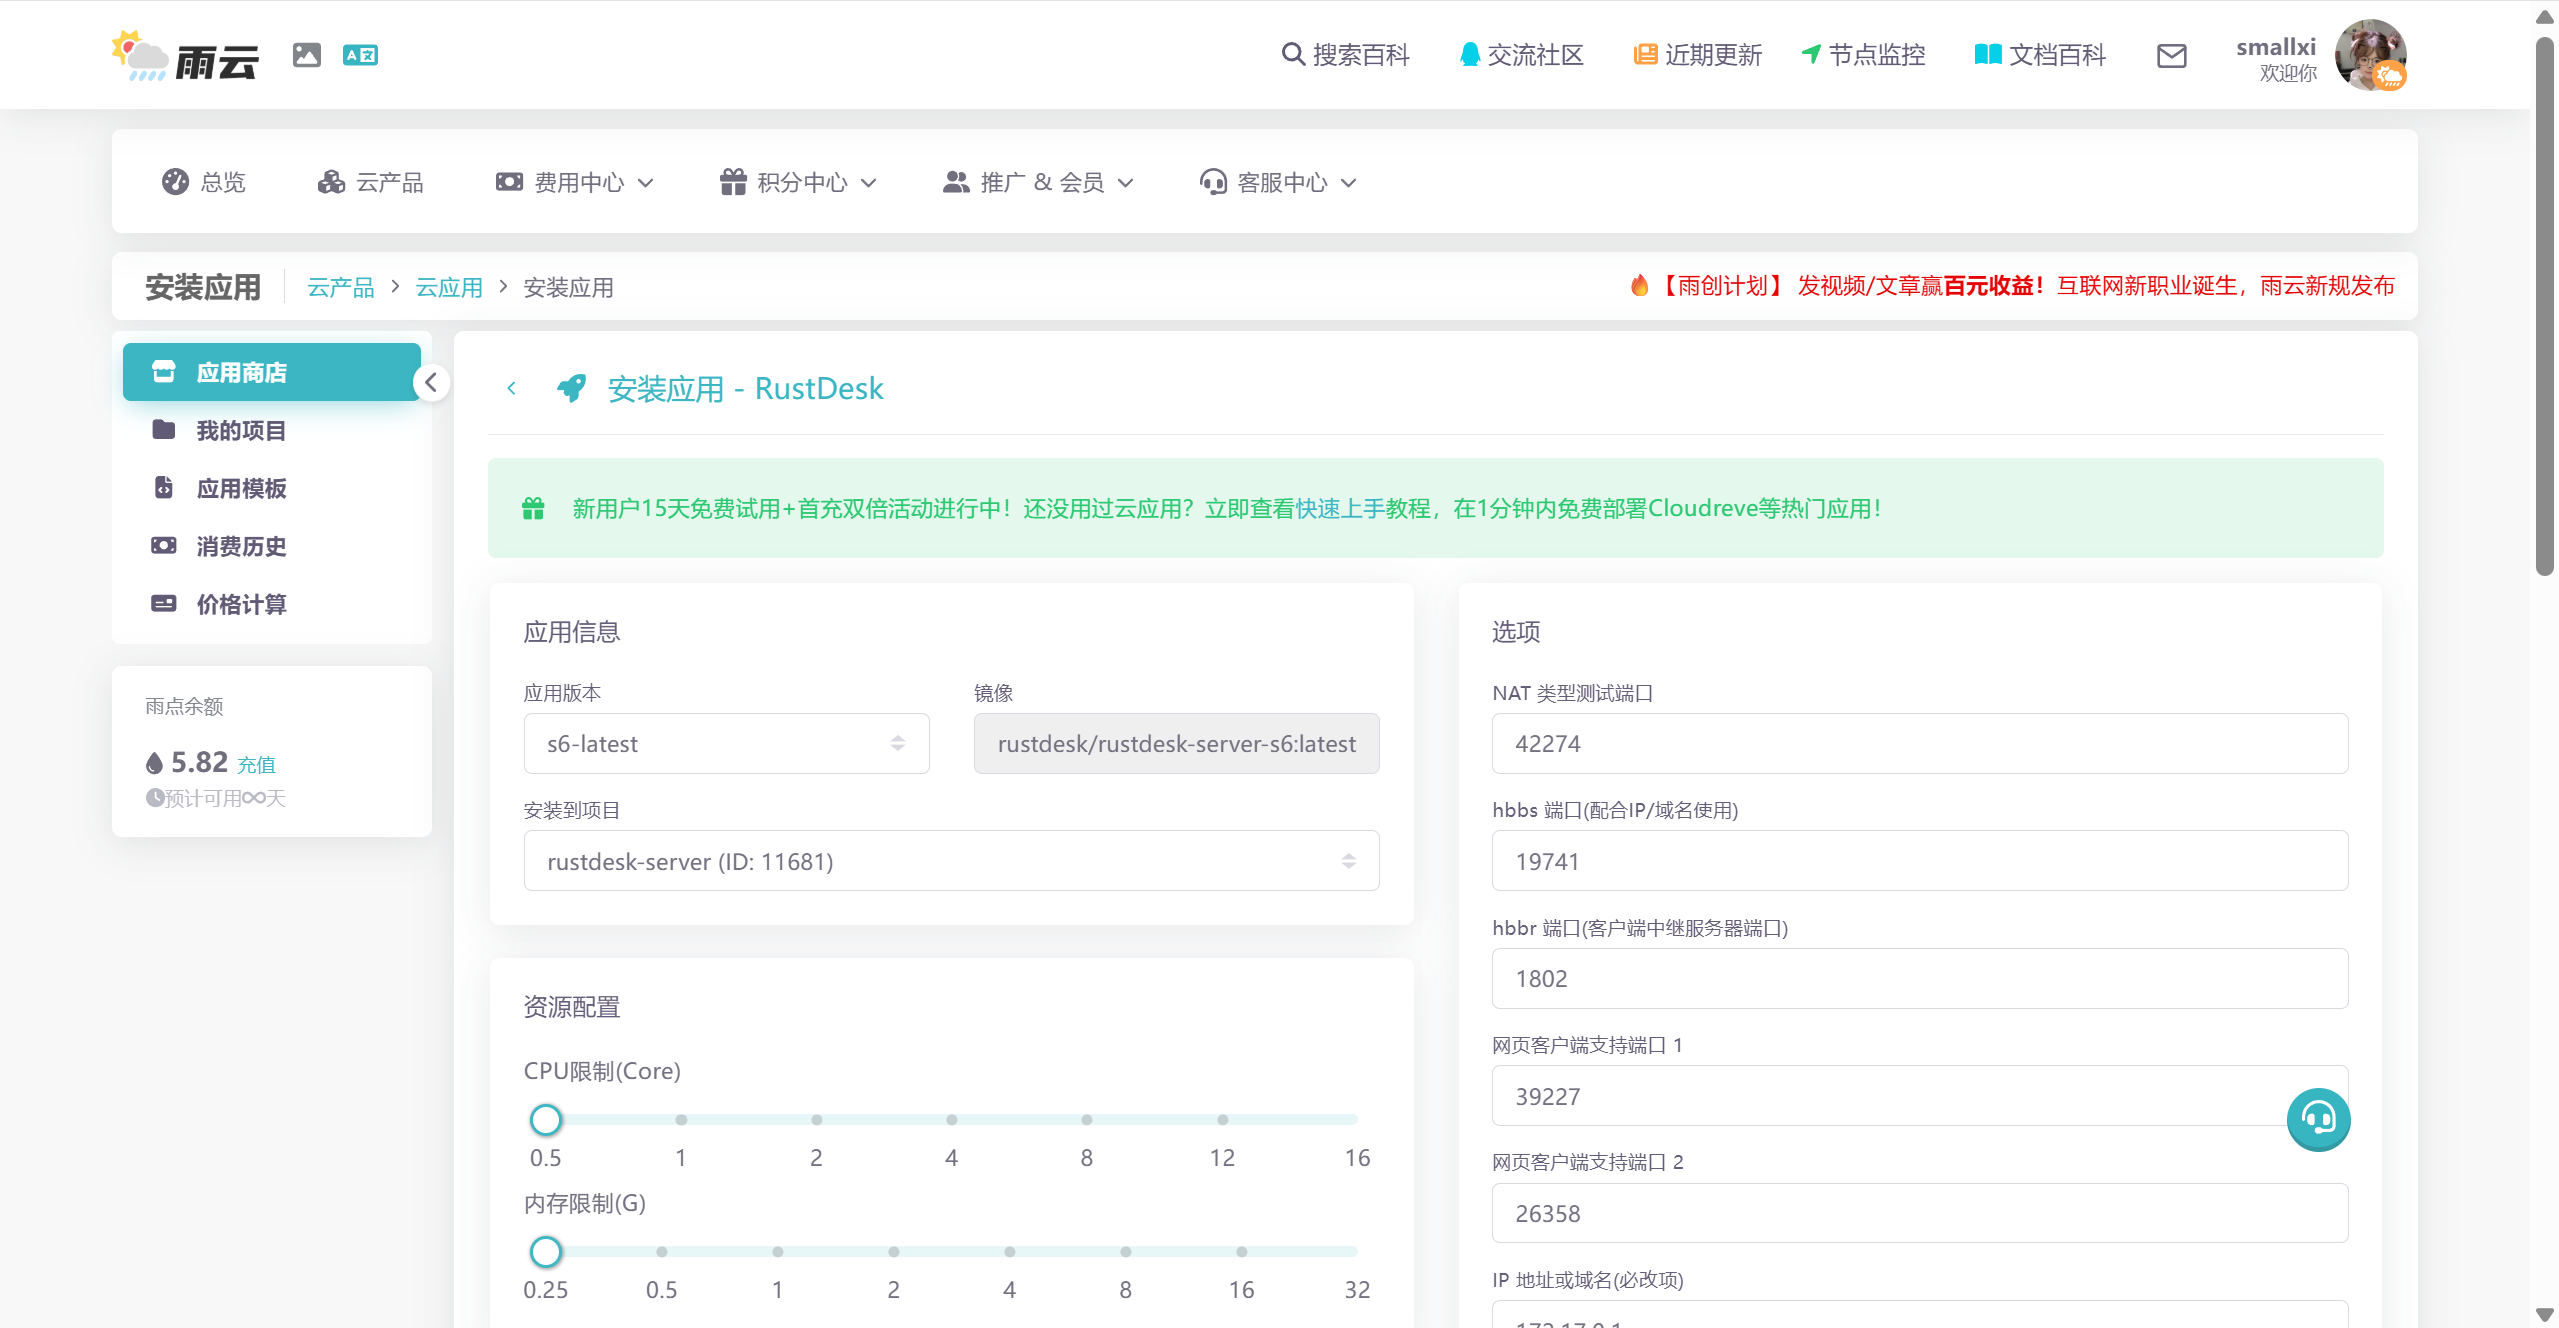Click the hbbs 端口 input field

[x=1918, y=861]
